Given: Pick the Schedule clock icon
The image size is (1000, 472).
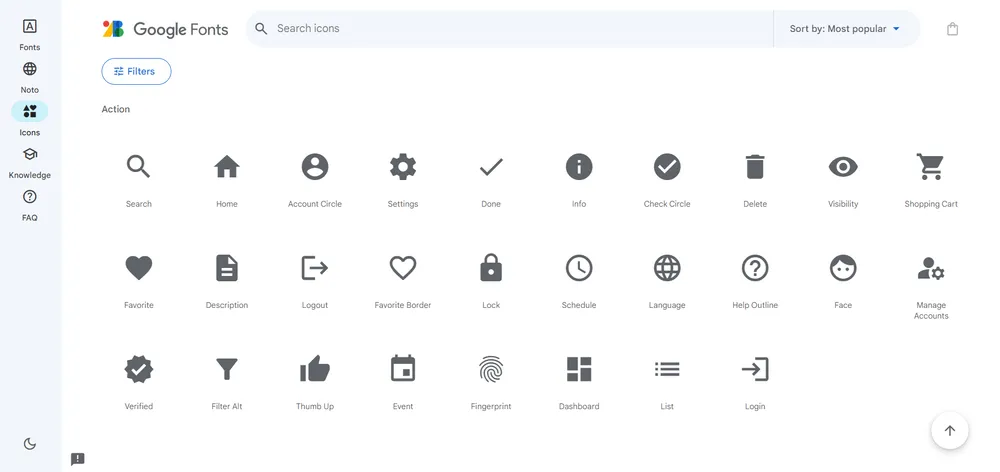Looking at the screenshot, I should [579, 268].
